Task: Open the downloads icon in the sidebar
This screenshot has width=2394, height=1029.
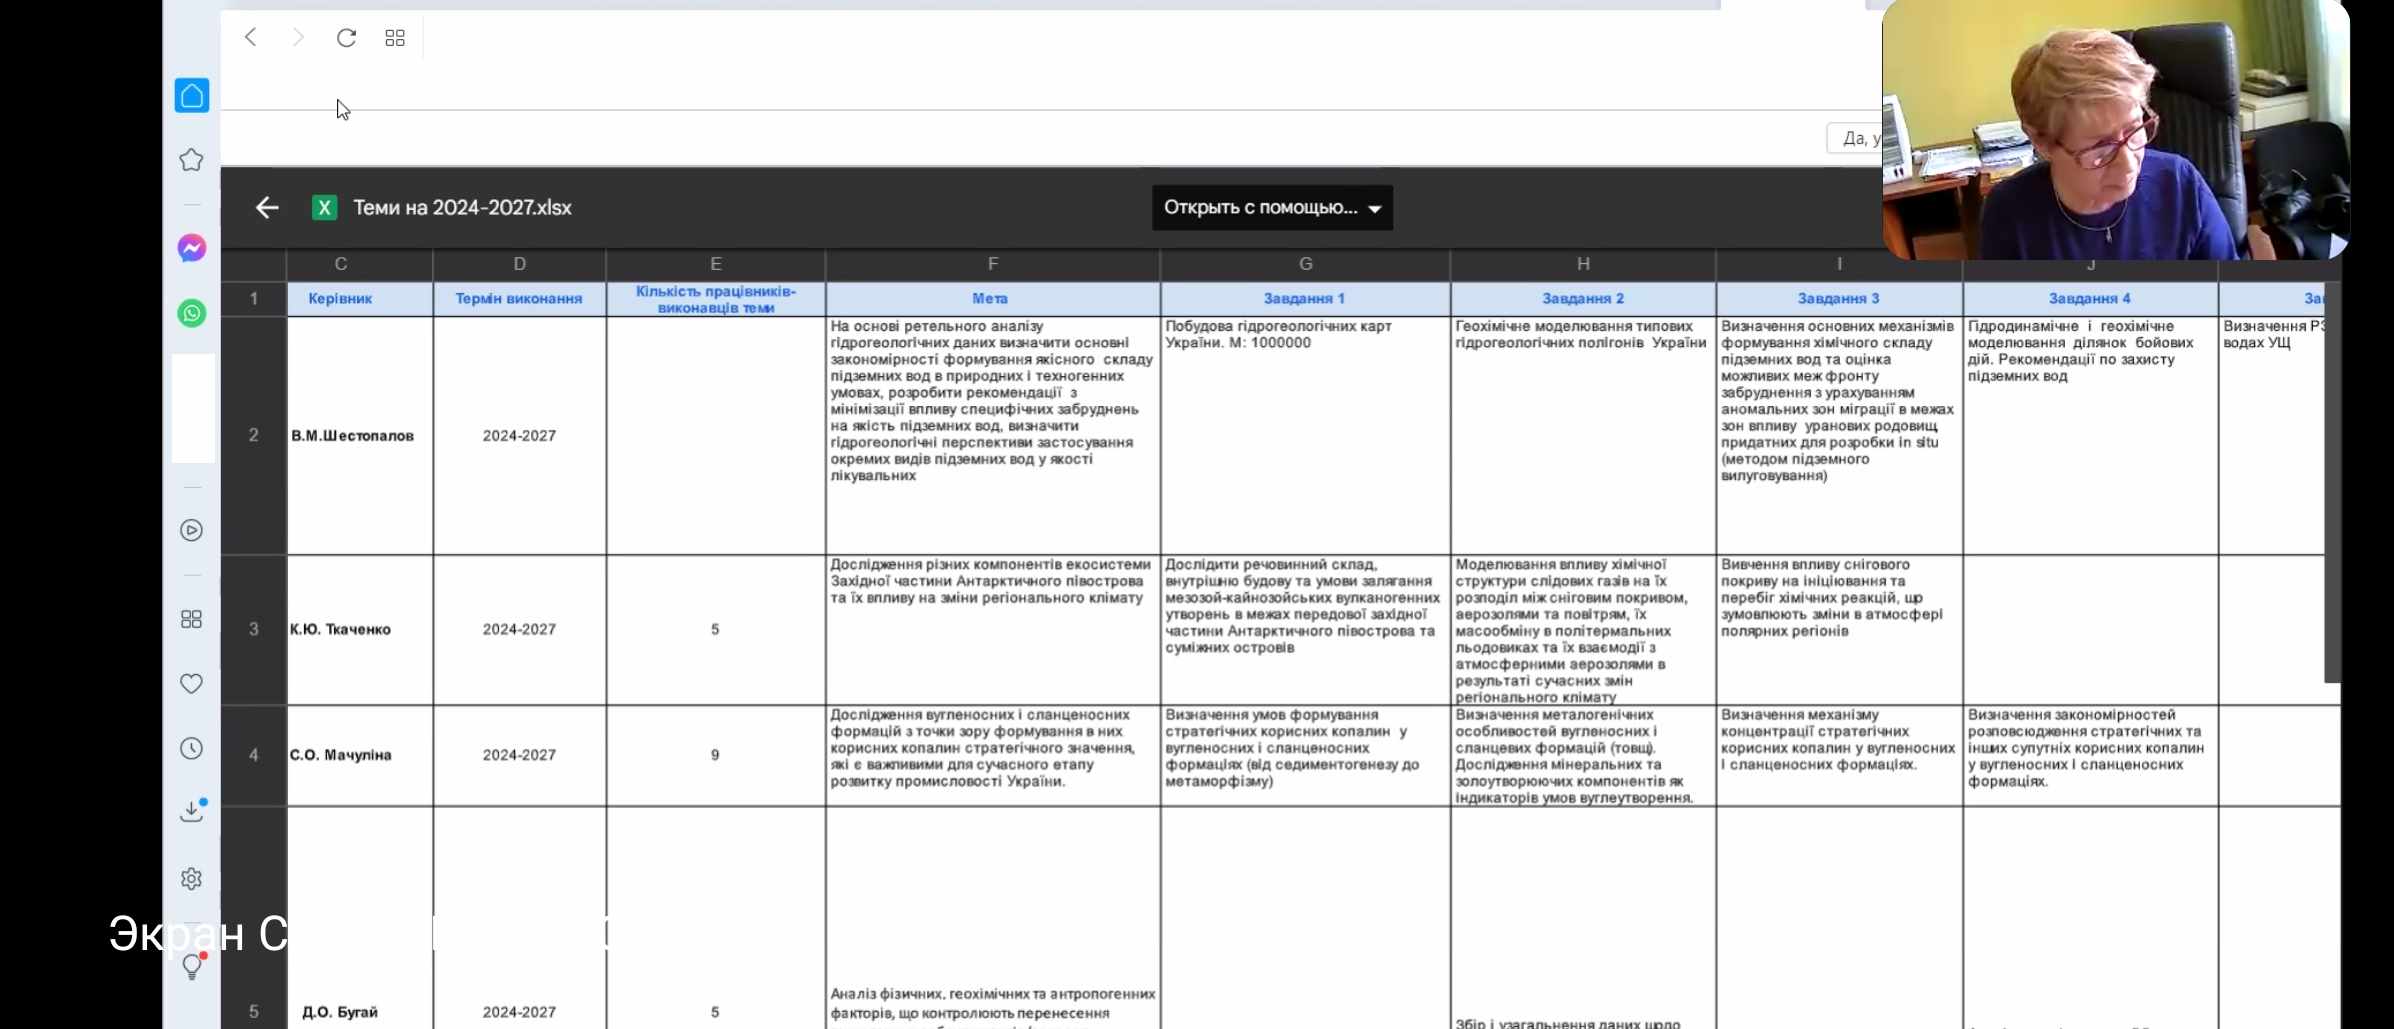Action: click(x=192, y=811)
